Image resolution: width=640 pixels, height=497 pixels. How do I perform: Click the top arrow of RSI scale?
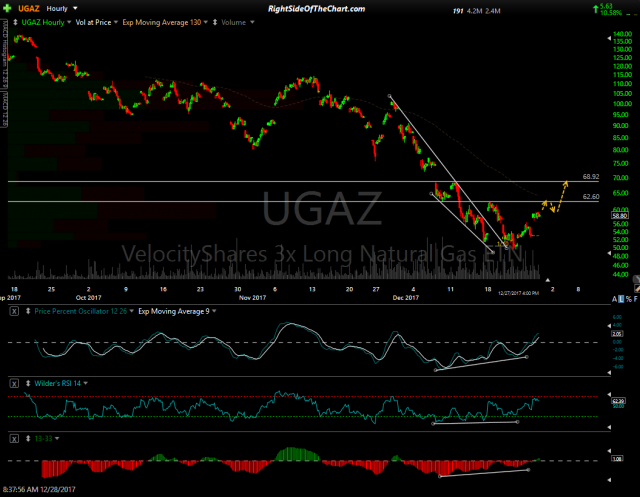point(609,394)
